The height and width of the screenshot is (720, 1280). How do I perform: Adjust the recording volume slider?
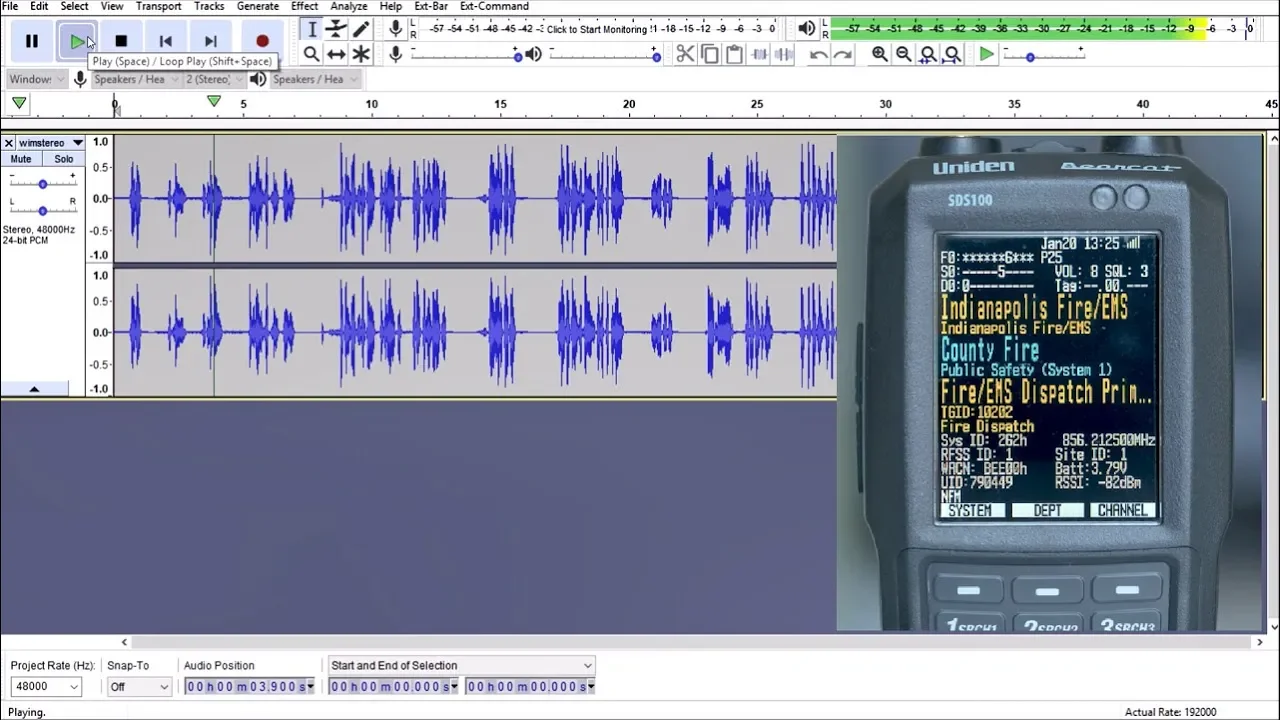click(466, 56)
